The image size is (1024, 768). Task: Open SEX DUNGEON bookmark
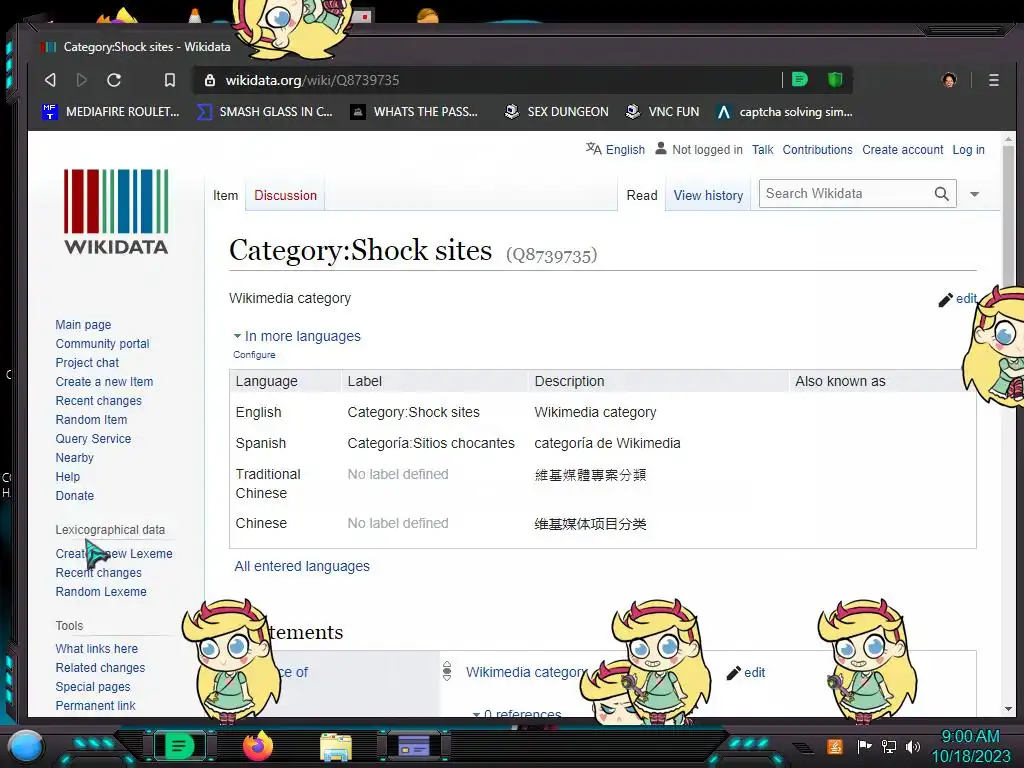556,112
